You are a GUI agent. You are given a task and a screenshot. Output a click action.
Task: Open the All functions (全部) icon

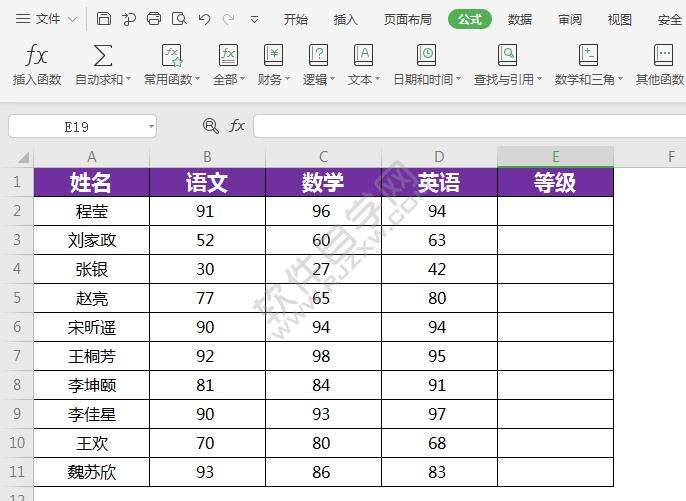click(228, 56)
